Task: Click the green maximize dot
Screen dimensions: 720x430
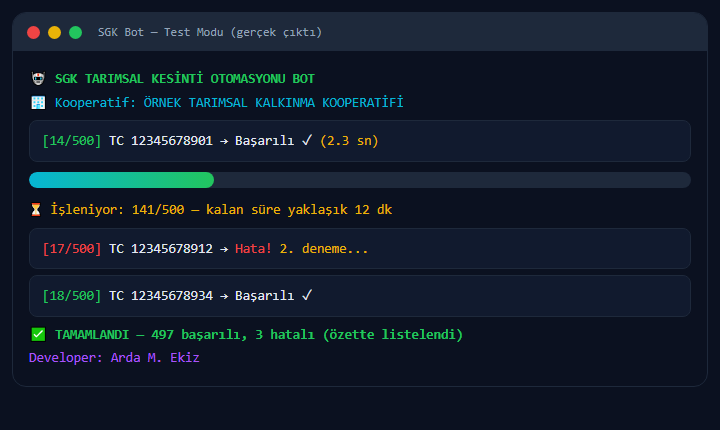Action: (x=75, y=33)
